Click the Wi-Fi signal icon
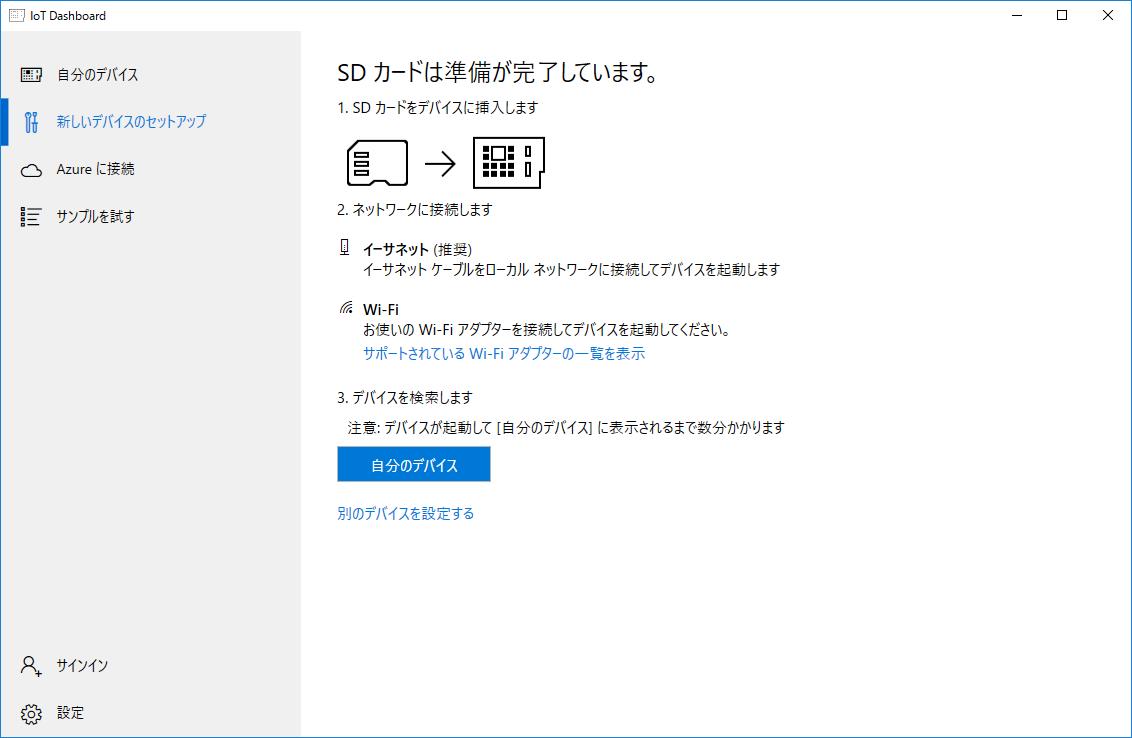1132x738 pixels. (x=347, y=308)
